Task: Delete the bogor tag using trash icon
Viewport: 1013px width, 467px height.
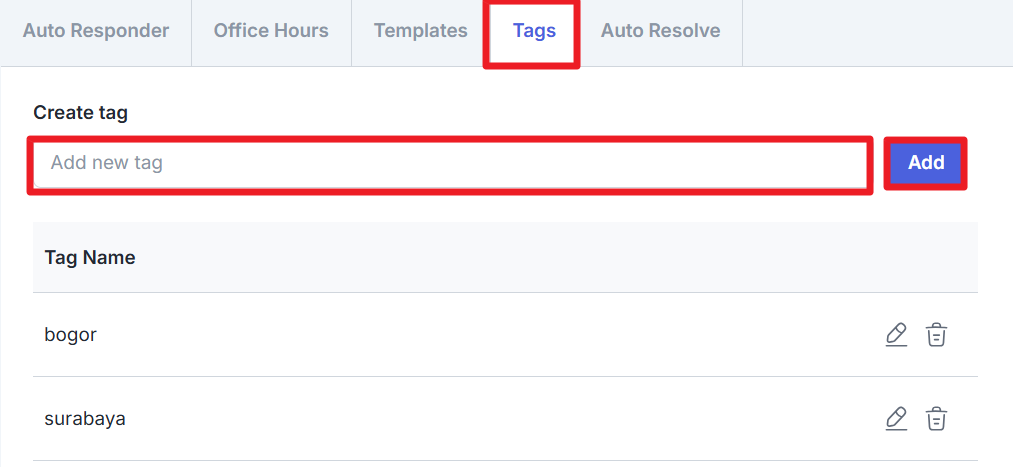Action: [936, 335]
